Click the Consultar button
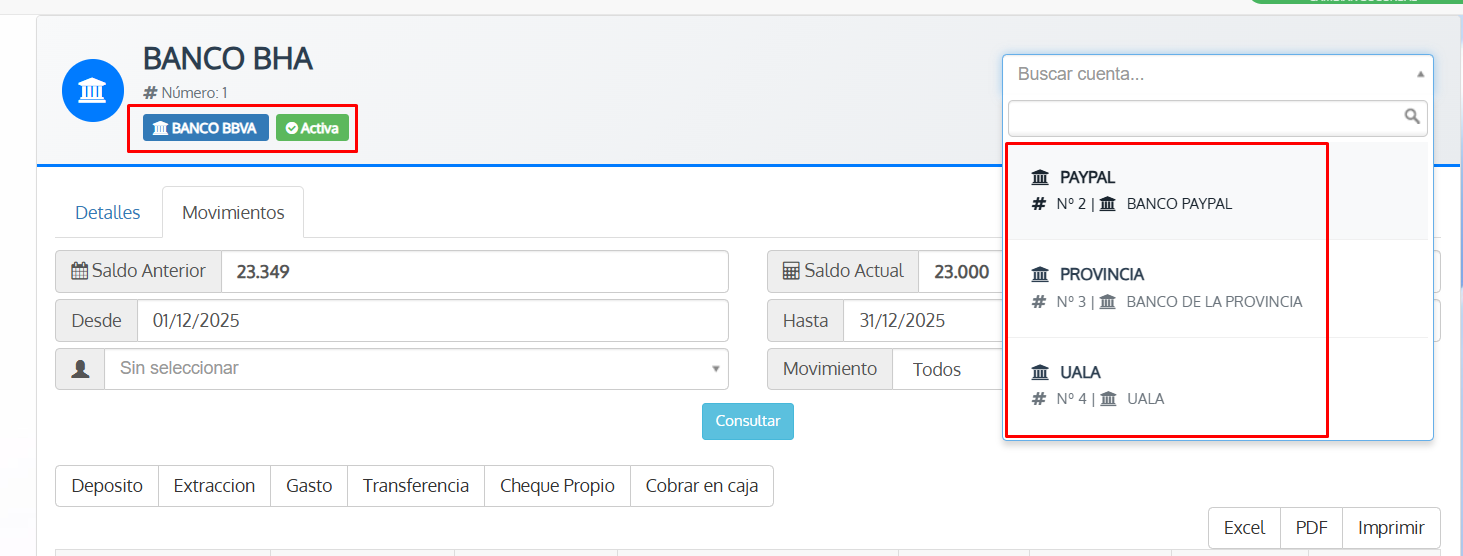1463x556 pixels. pyautogui.click(x=748, y=421)
